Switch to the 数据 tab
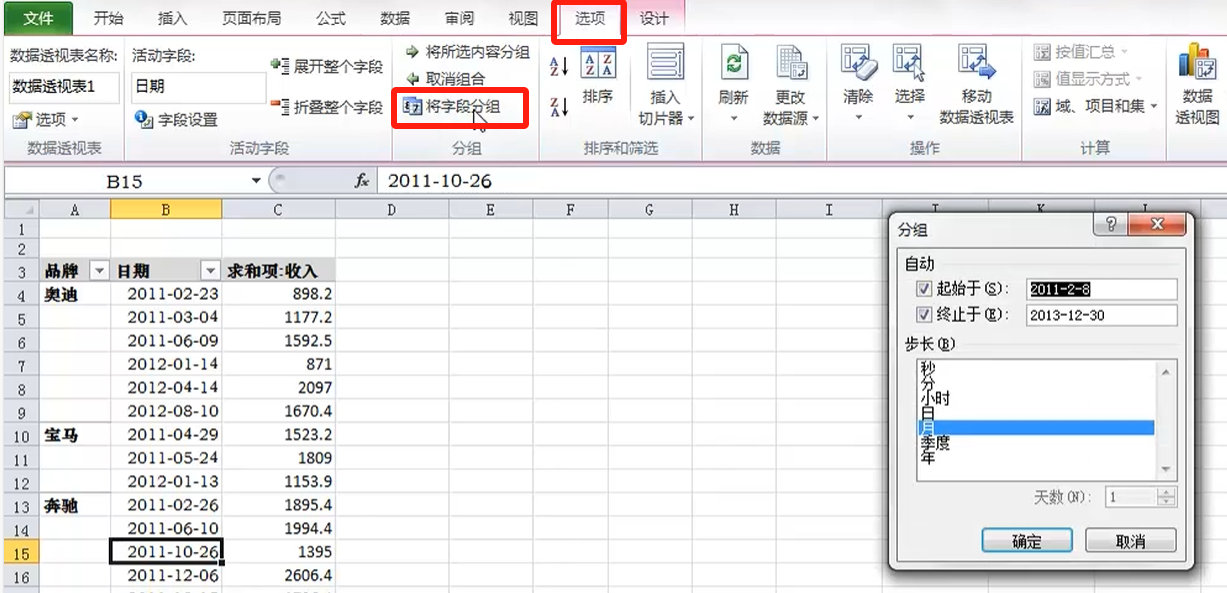 click(x=395, y=19)
